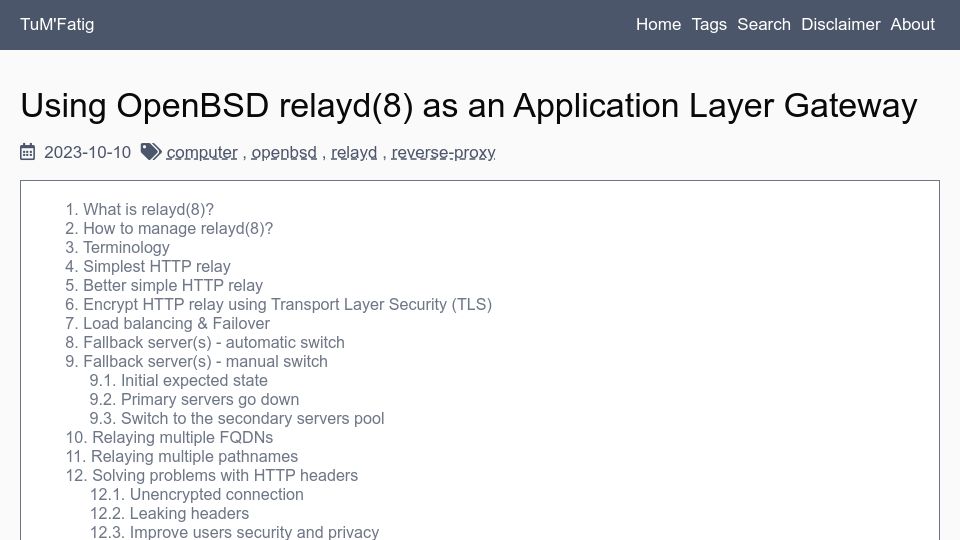Click the calendar date icon
960x540 pixels.
point(28,152)
